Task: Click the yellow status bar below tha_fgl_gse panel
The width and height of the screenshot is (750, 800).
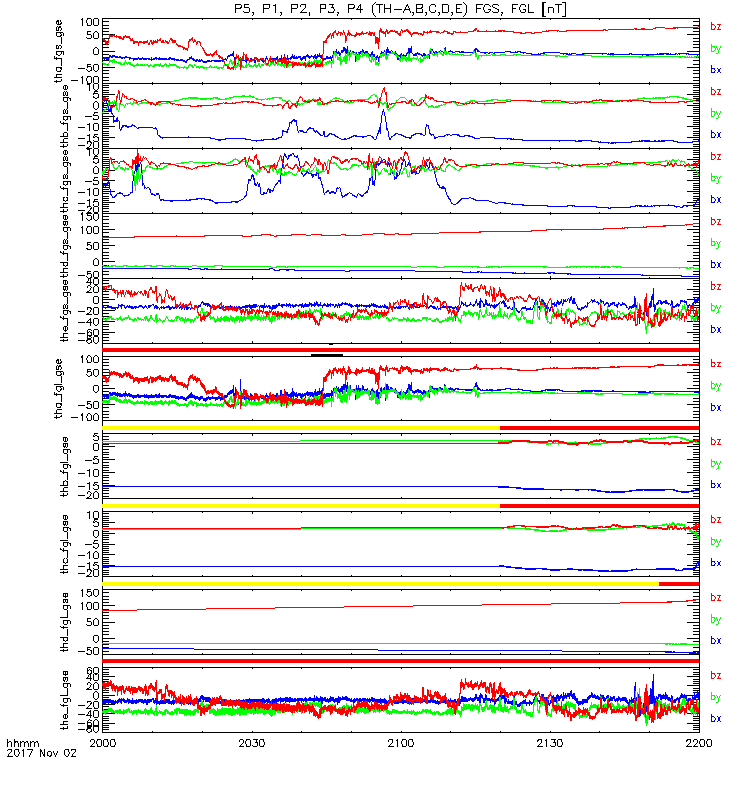Action: coord(301,428)
